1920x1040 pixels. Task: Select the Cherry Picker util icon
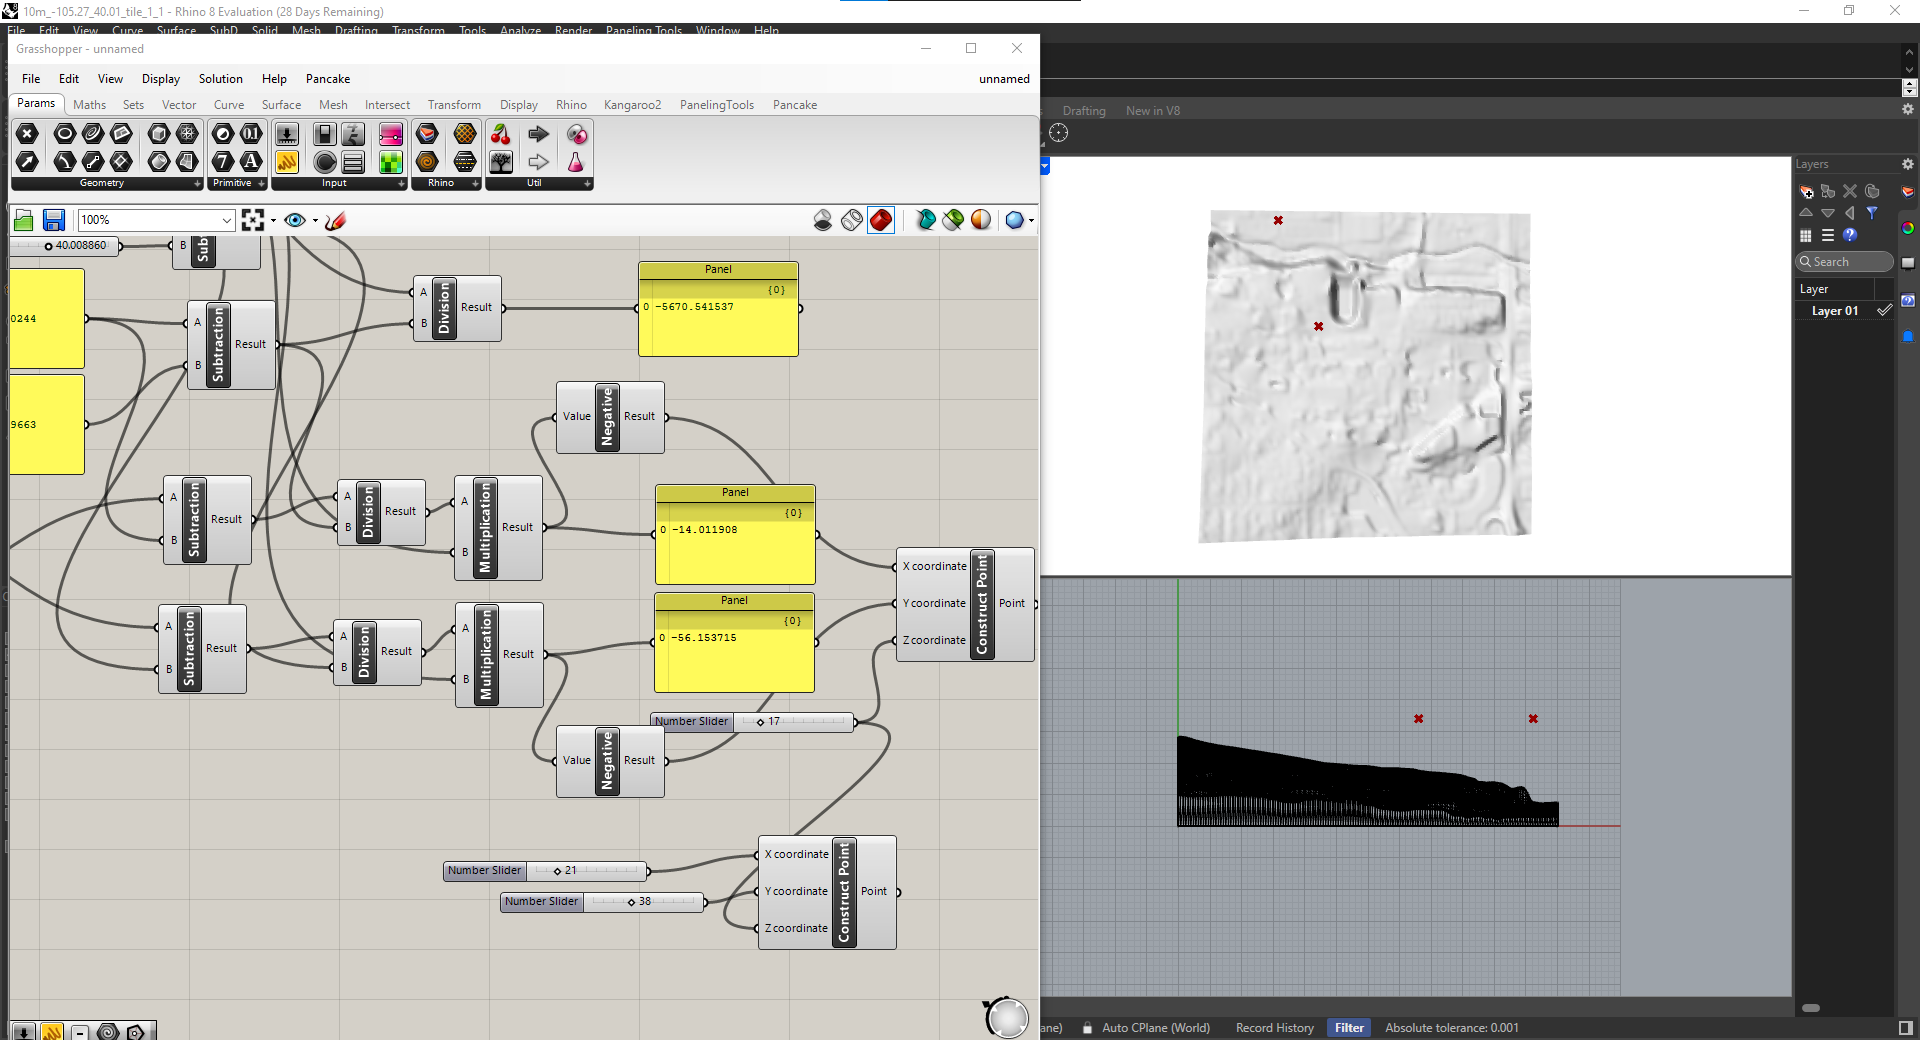(501, 134)
